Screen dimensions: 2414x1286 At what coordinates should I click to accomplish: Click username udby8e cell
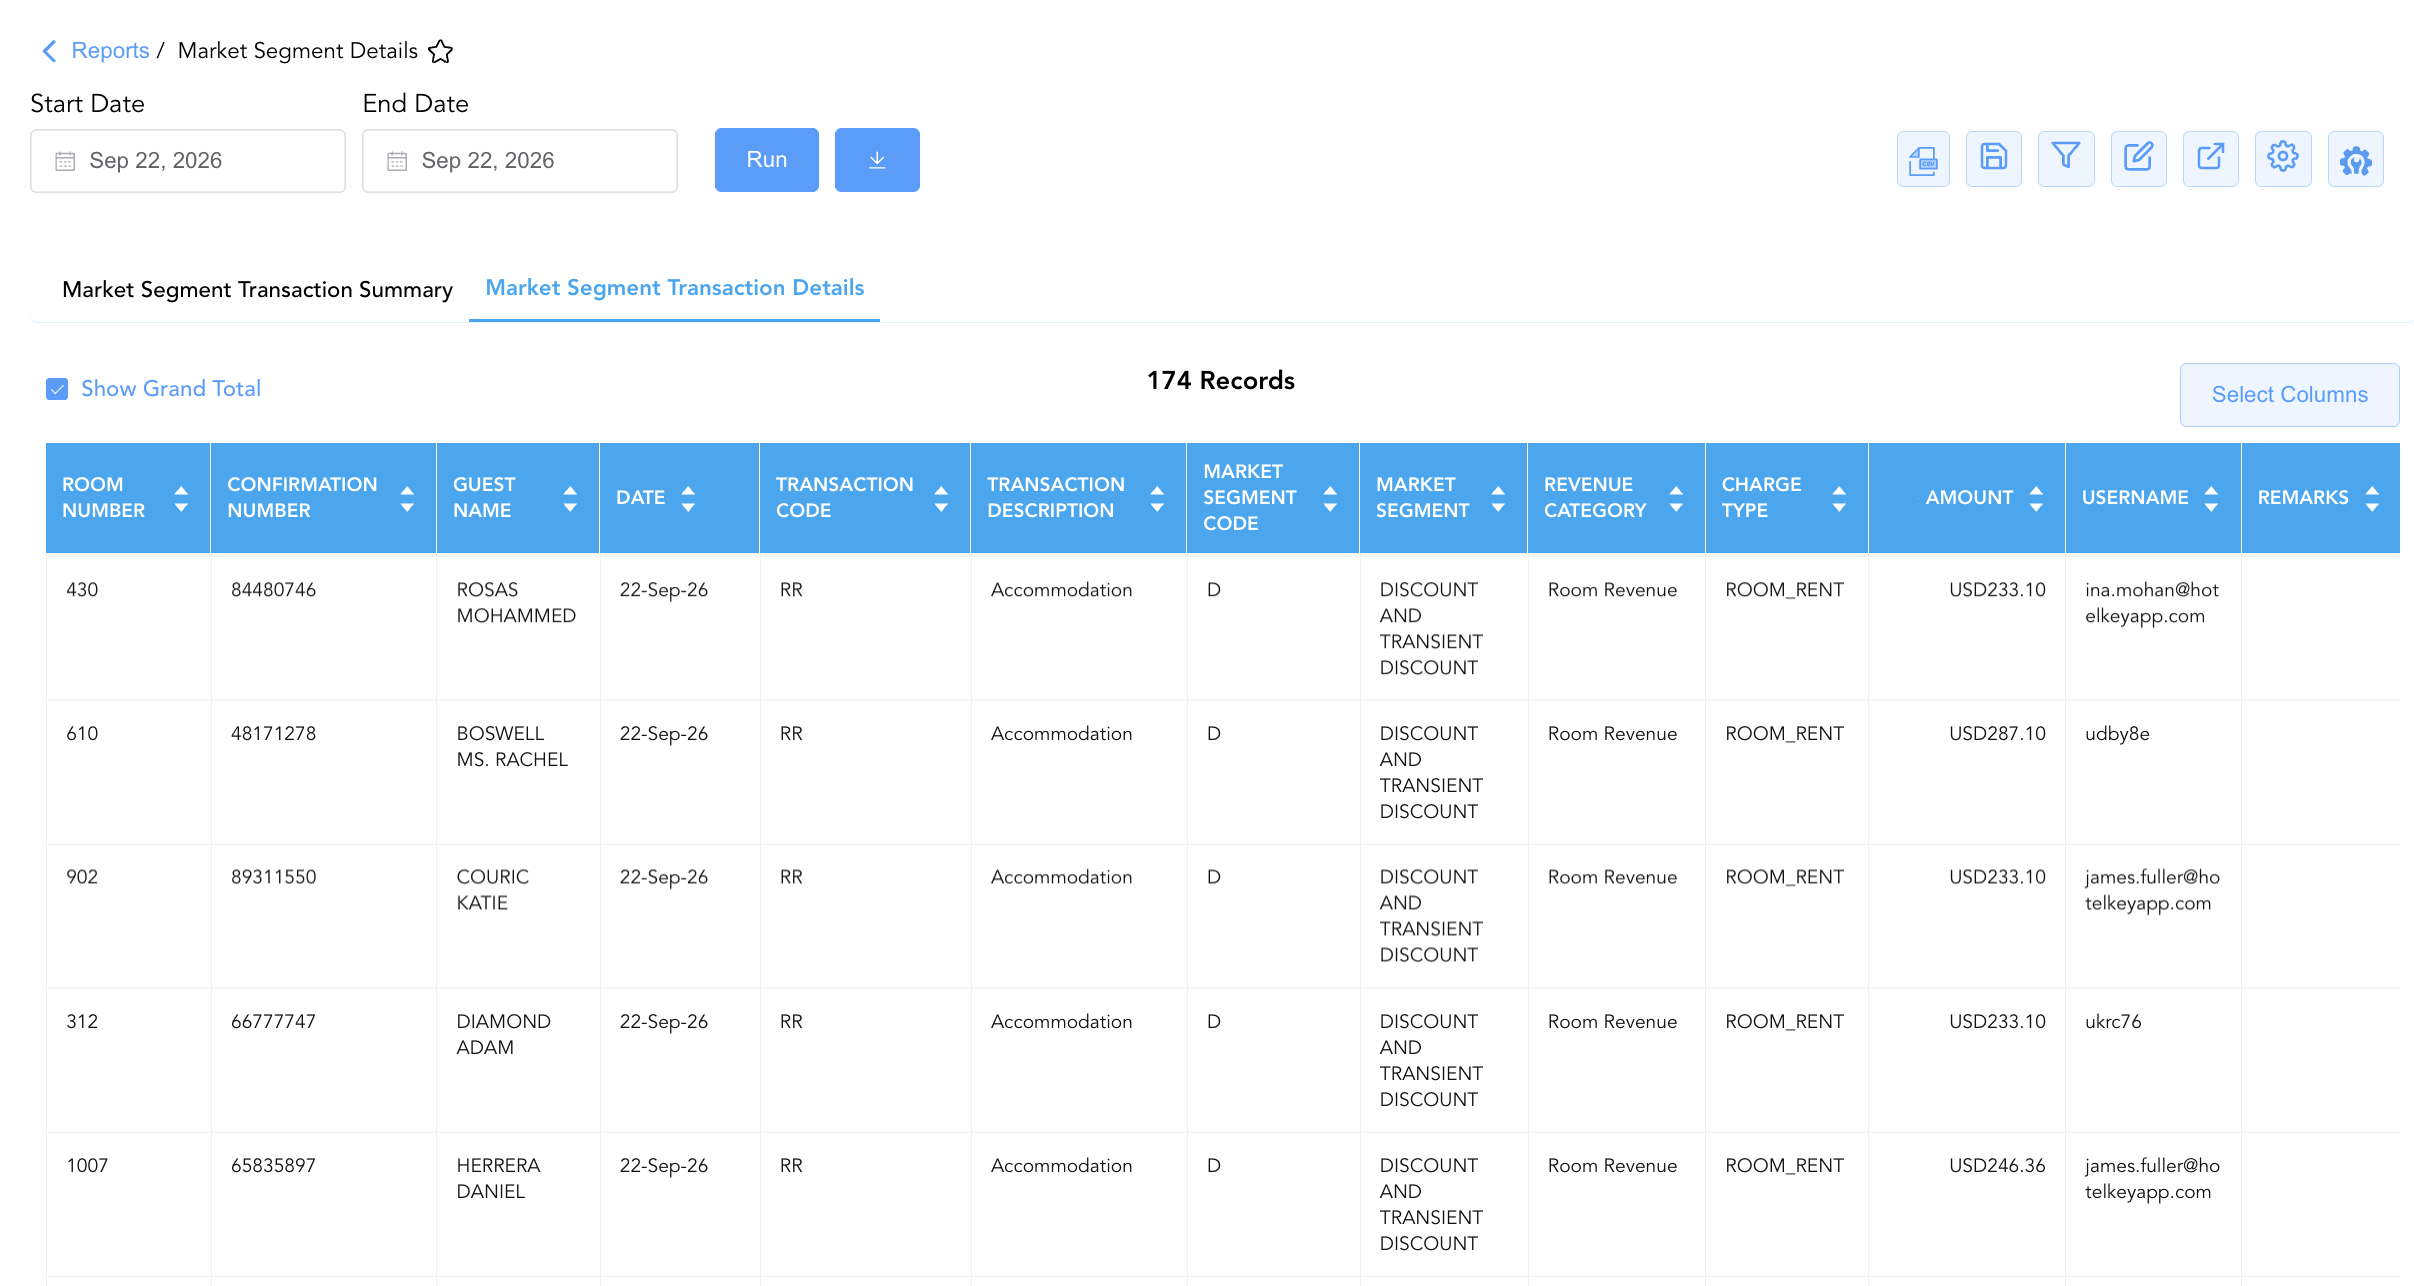coord(2117,734)
